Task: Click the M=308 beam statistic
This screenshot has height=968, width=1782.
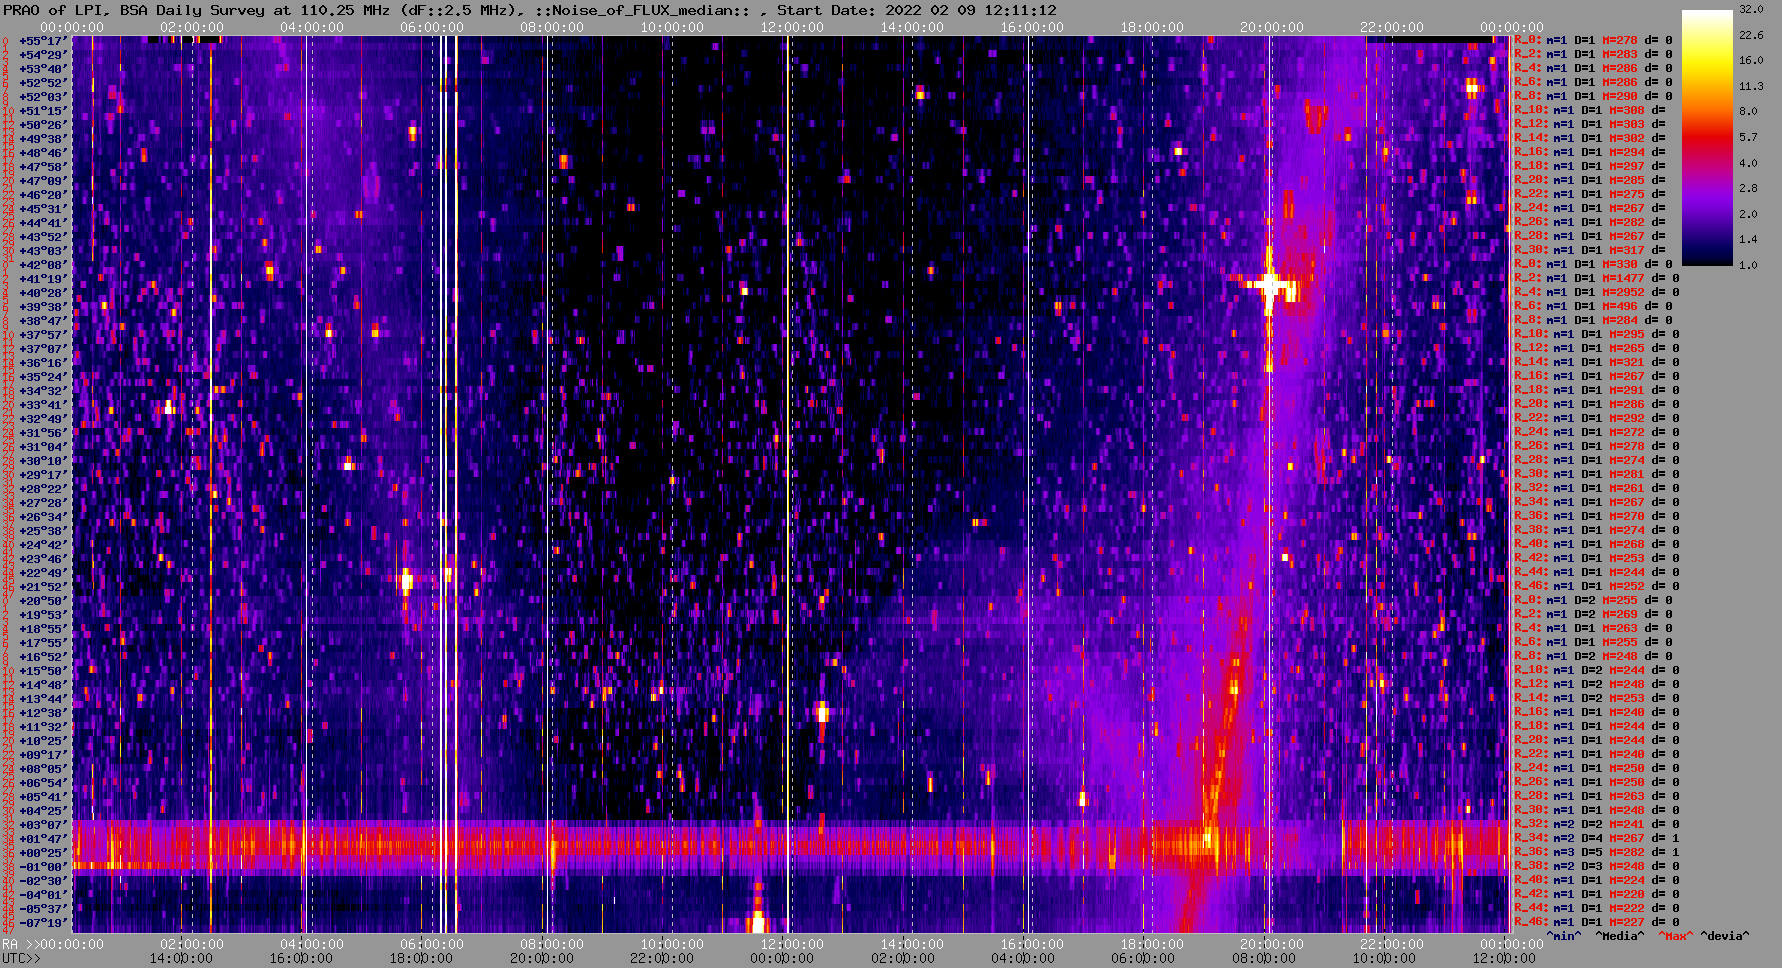Action: (1626, 110)
